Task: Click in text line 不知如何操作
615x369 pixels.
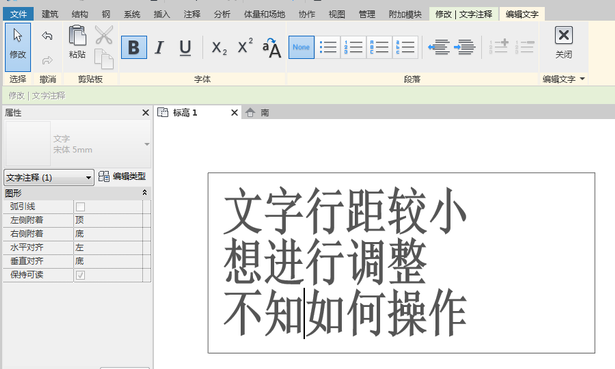Action: tap(345, 313)
